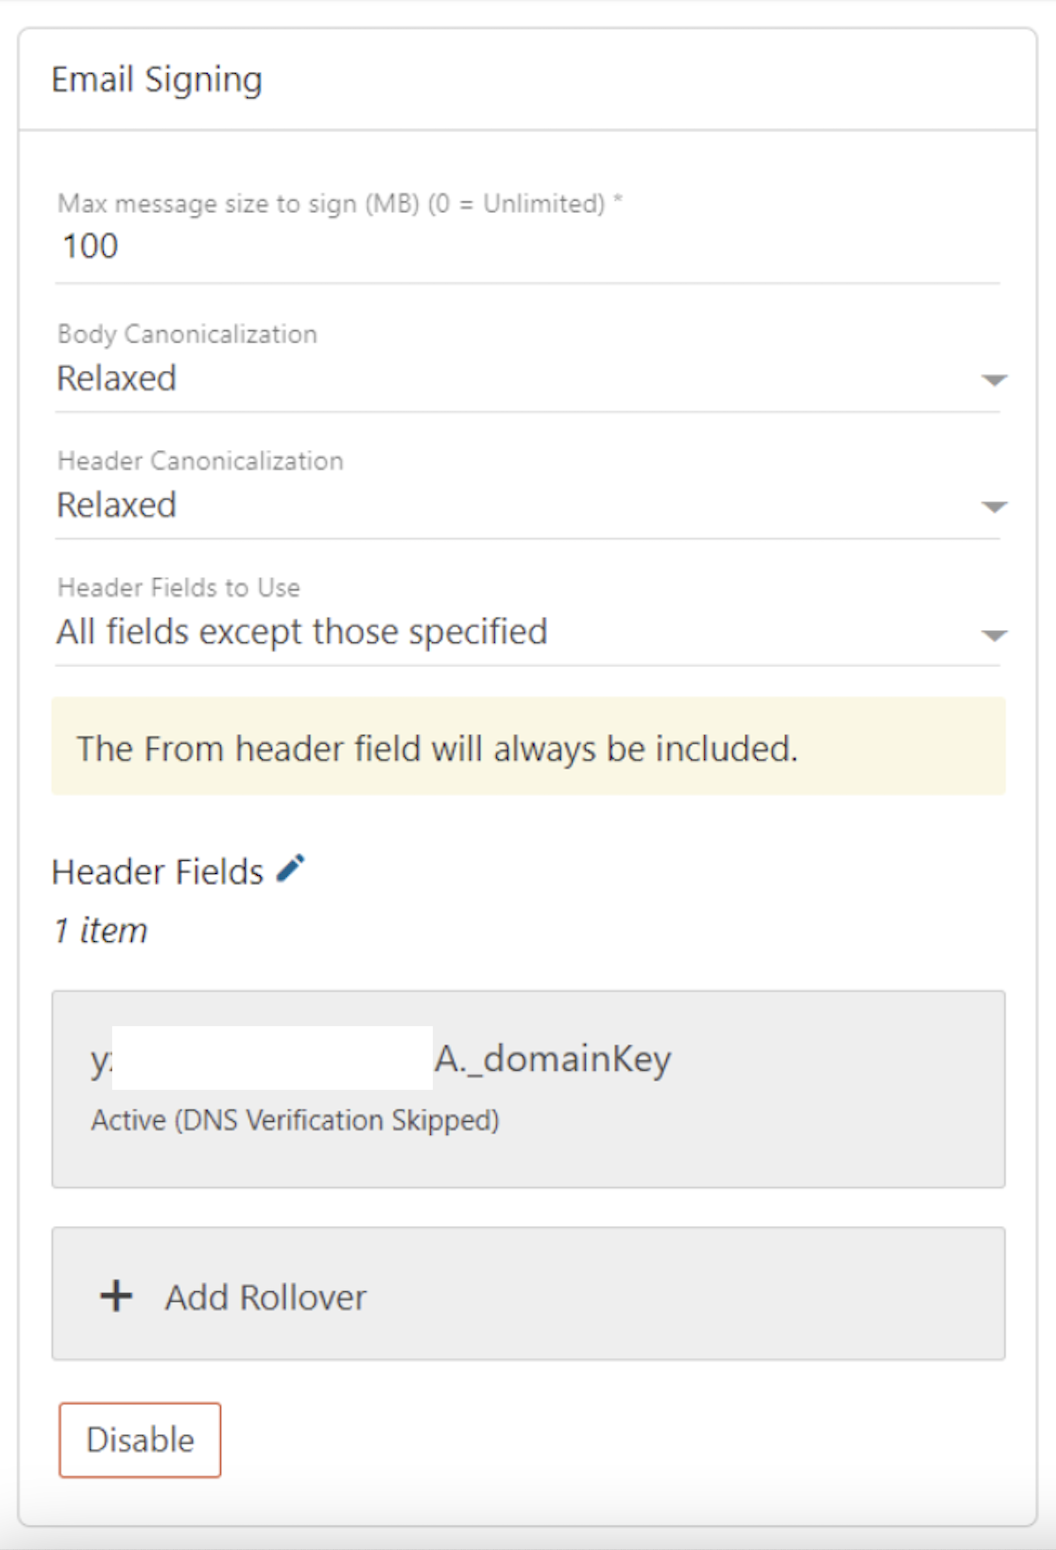Click the Header Fields edit pencil icon
1056x1550 pixels.
pyautogui.click(x=291, y=868)
